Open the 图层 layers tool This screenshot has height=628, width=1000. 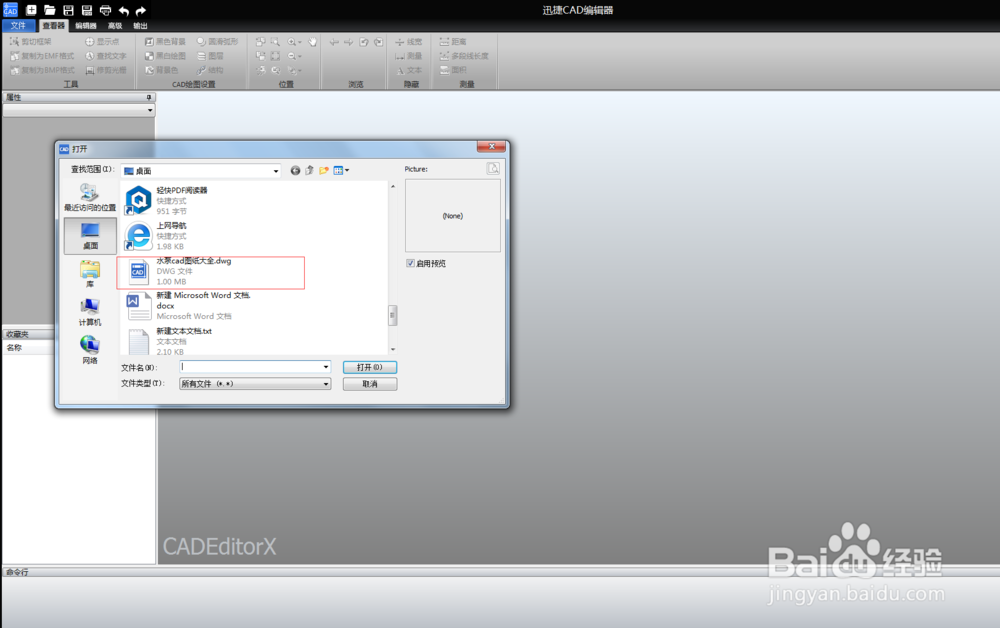[x=210, y=56]
